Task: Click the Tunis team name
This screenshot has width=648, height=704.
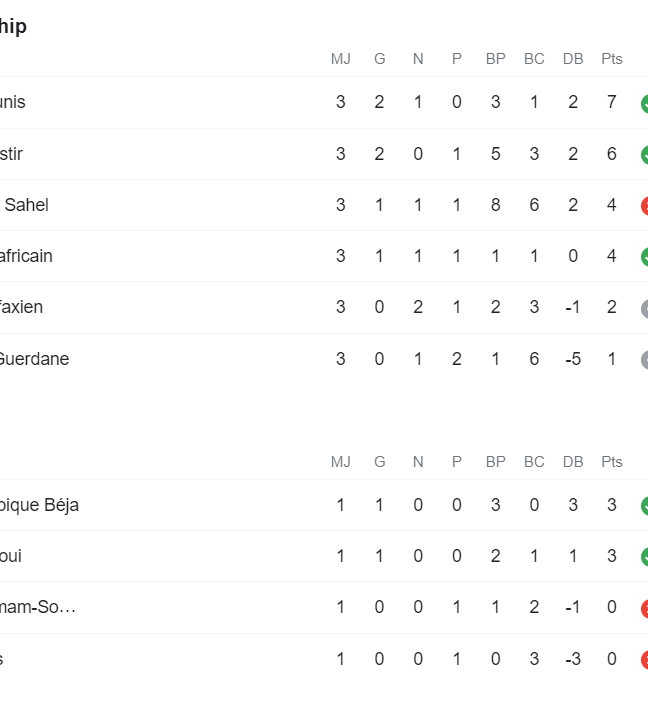Action: coord(13,102)
